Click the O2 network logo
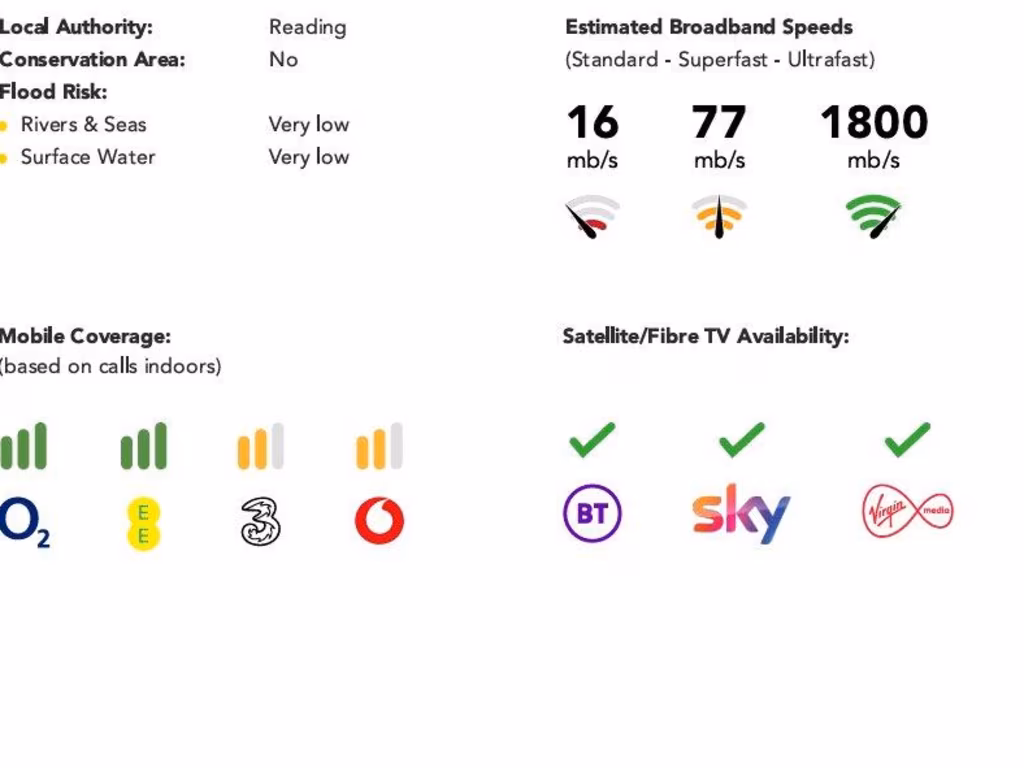The image size is (1024, 768). coord(24,522)
